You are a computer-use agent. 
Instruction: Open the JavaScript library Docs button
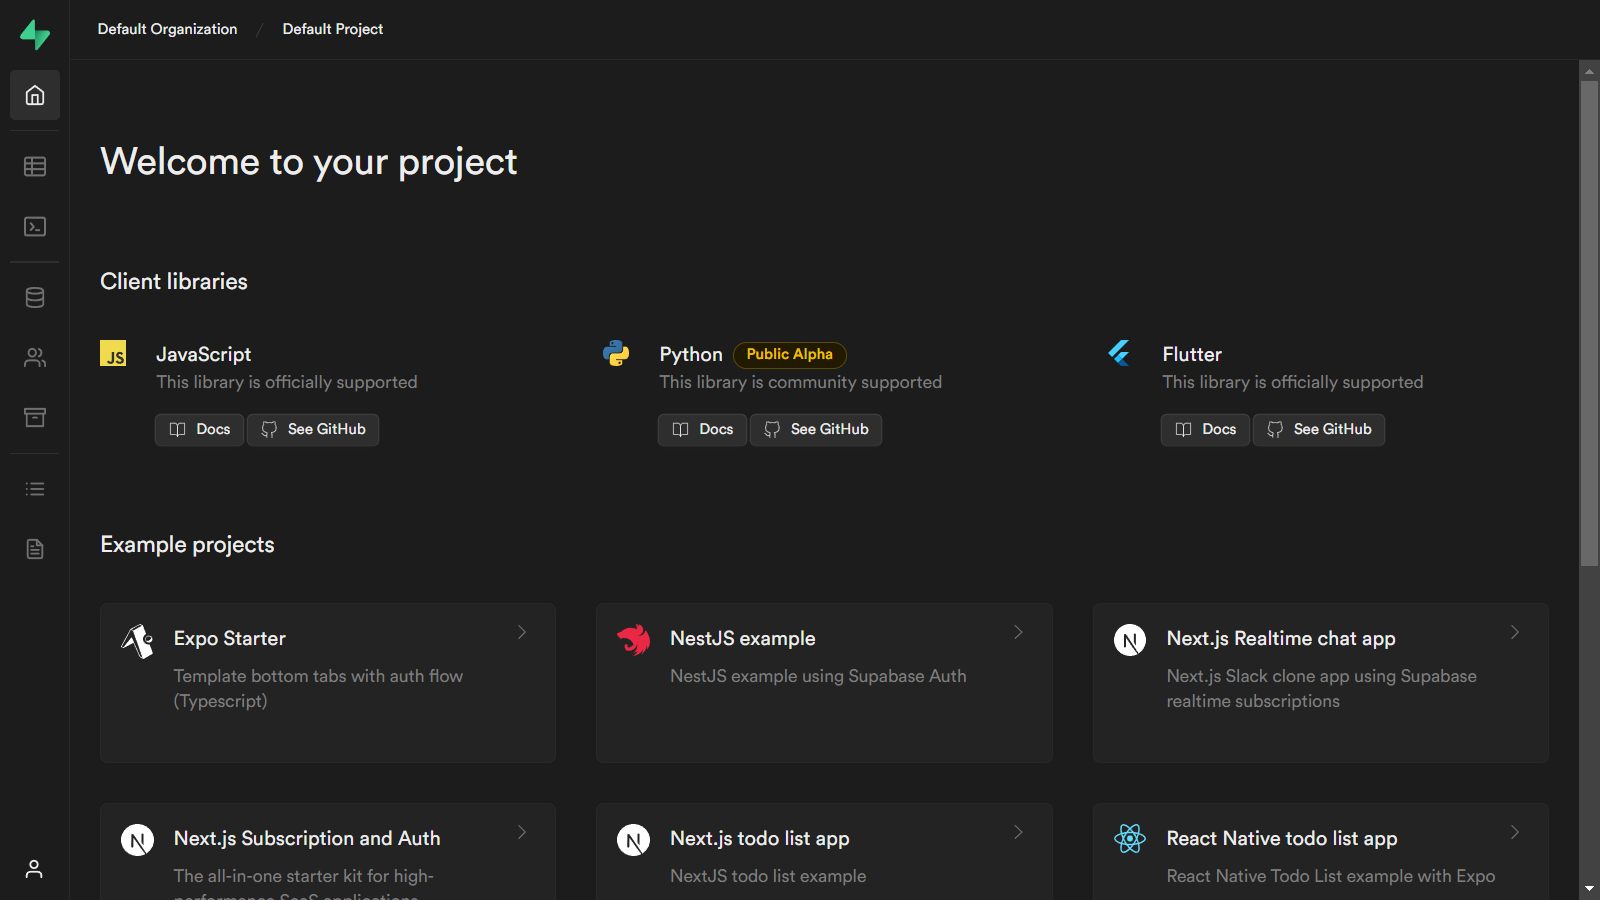(199, 429)
